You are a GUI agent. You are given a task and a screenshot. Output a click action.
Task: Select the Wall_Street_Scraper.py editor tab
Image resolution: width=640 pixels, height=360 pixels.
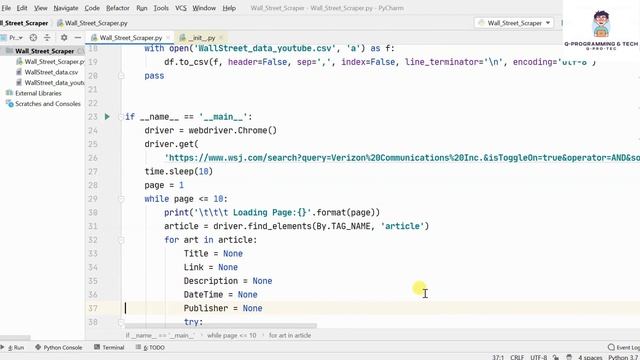point(131,38)
